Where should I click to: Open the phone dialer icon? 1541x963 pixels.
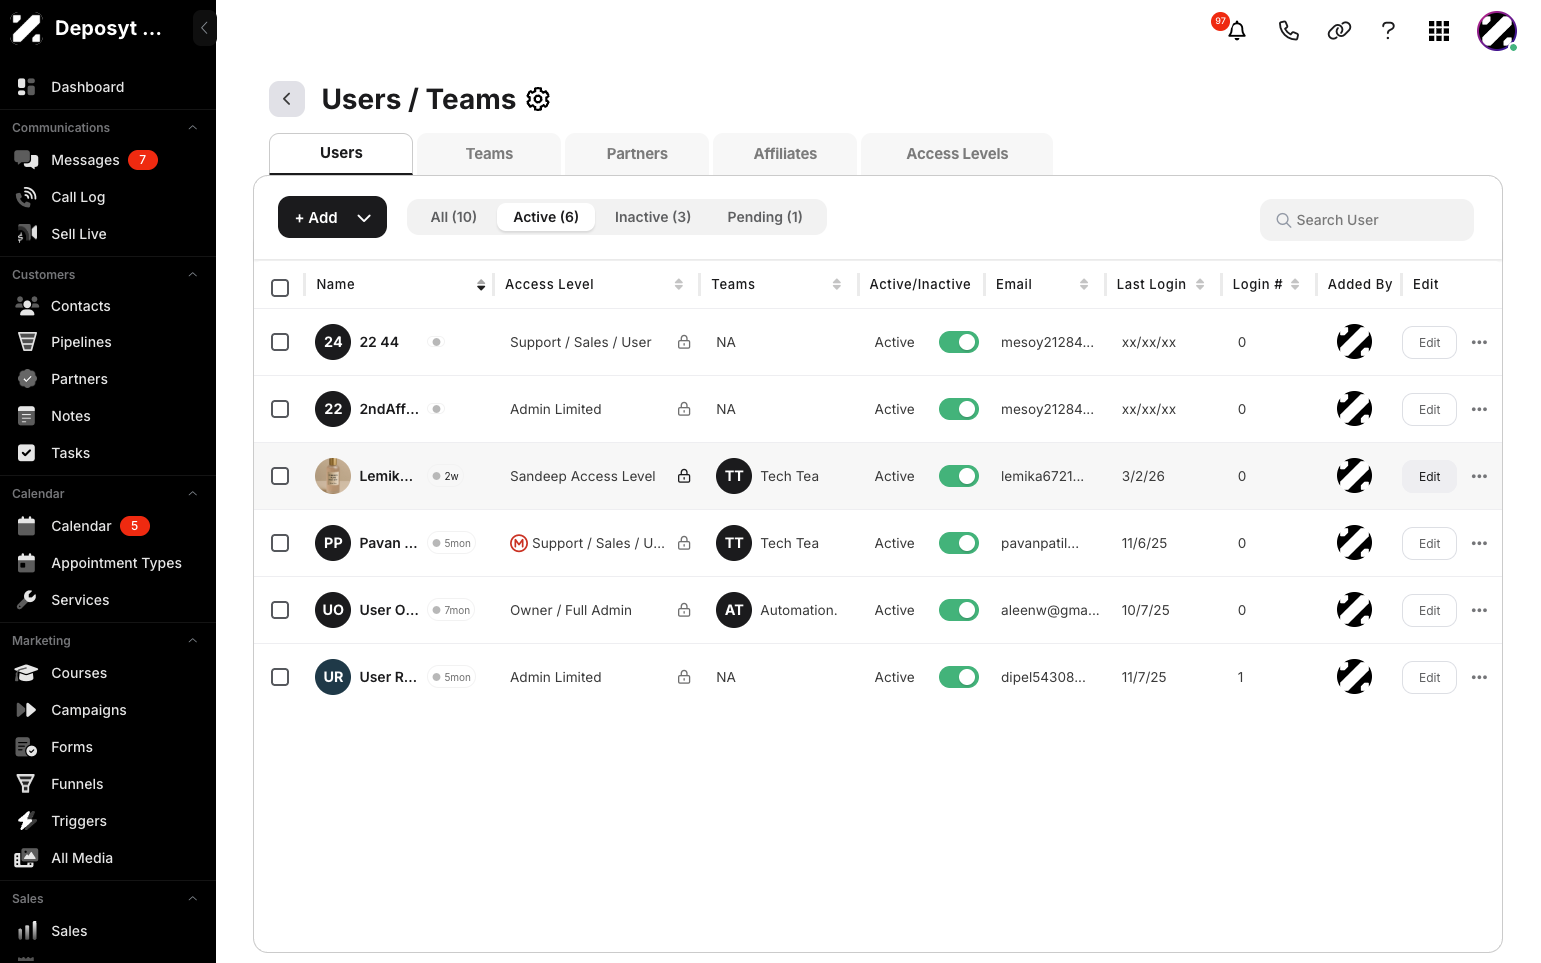(1289, 31)
